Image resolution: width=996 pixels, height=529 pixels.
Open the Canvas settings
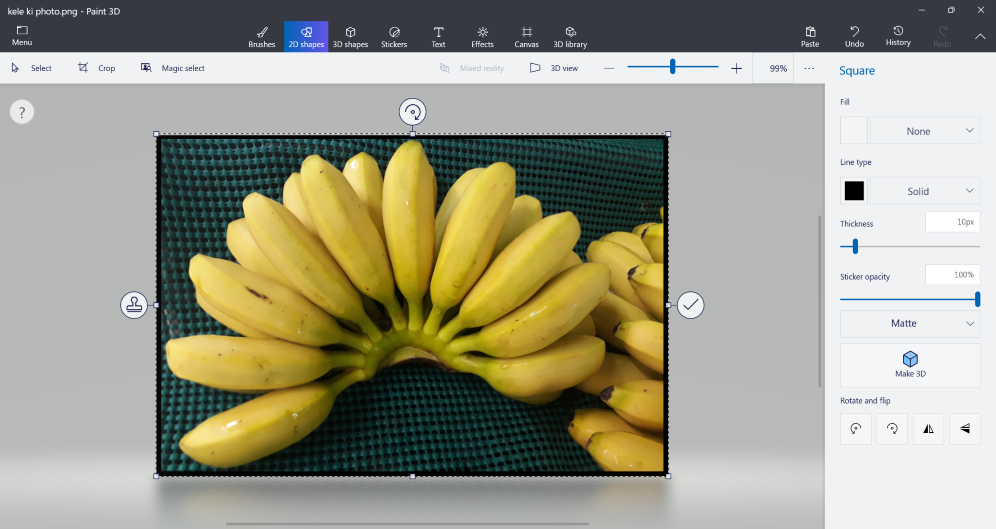527,37
